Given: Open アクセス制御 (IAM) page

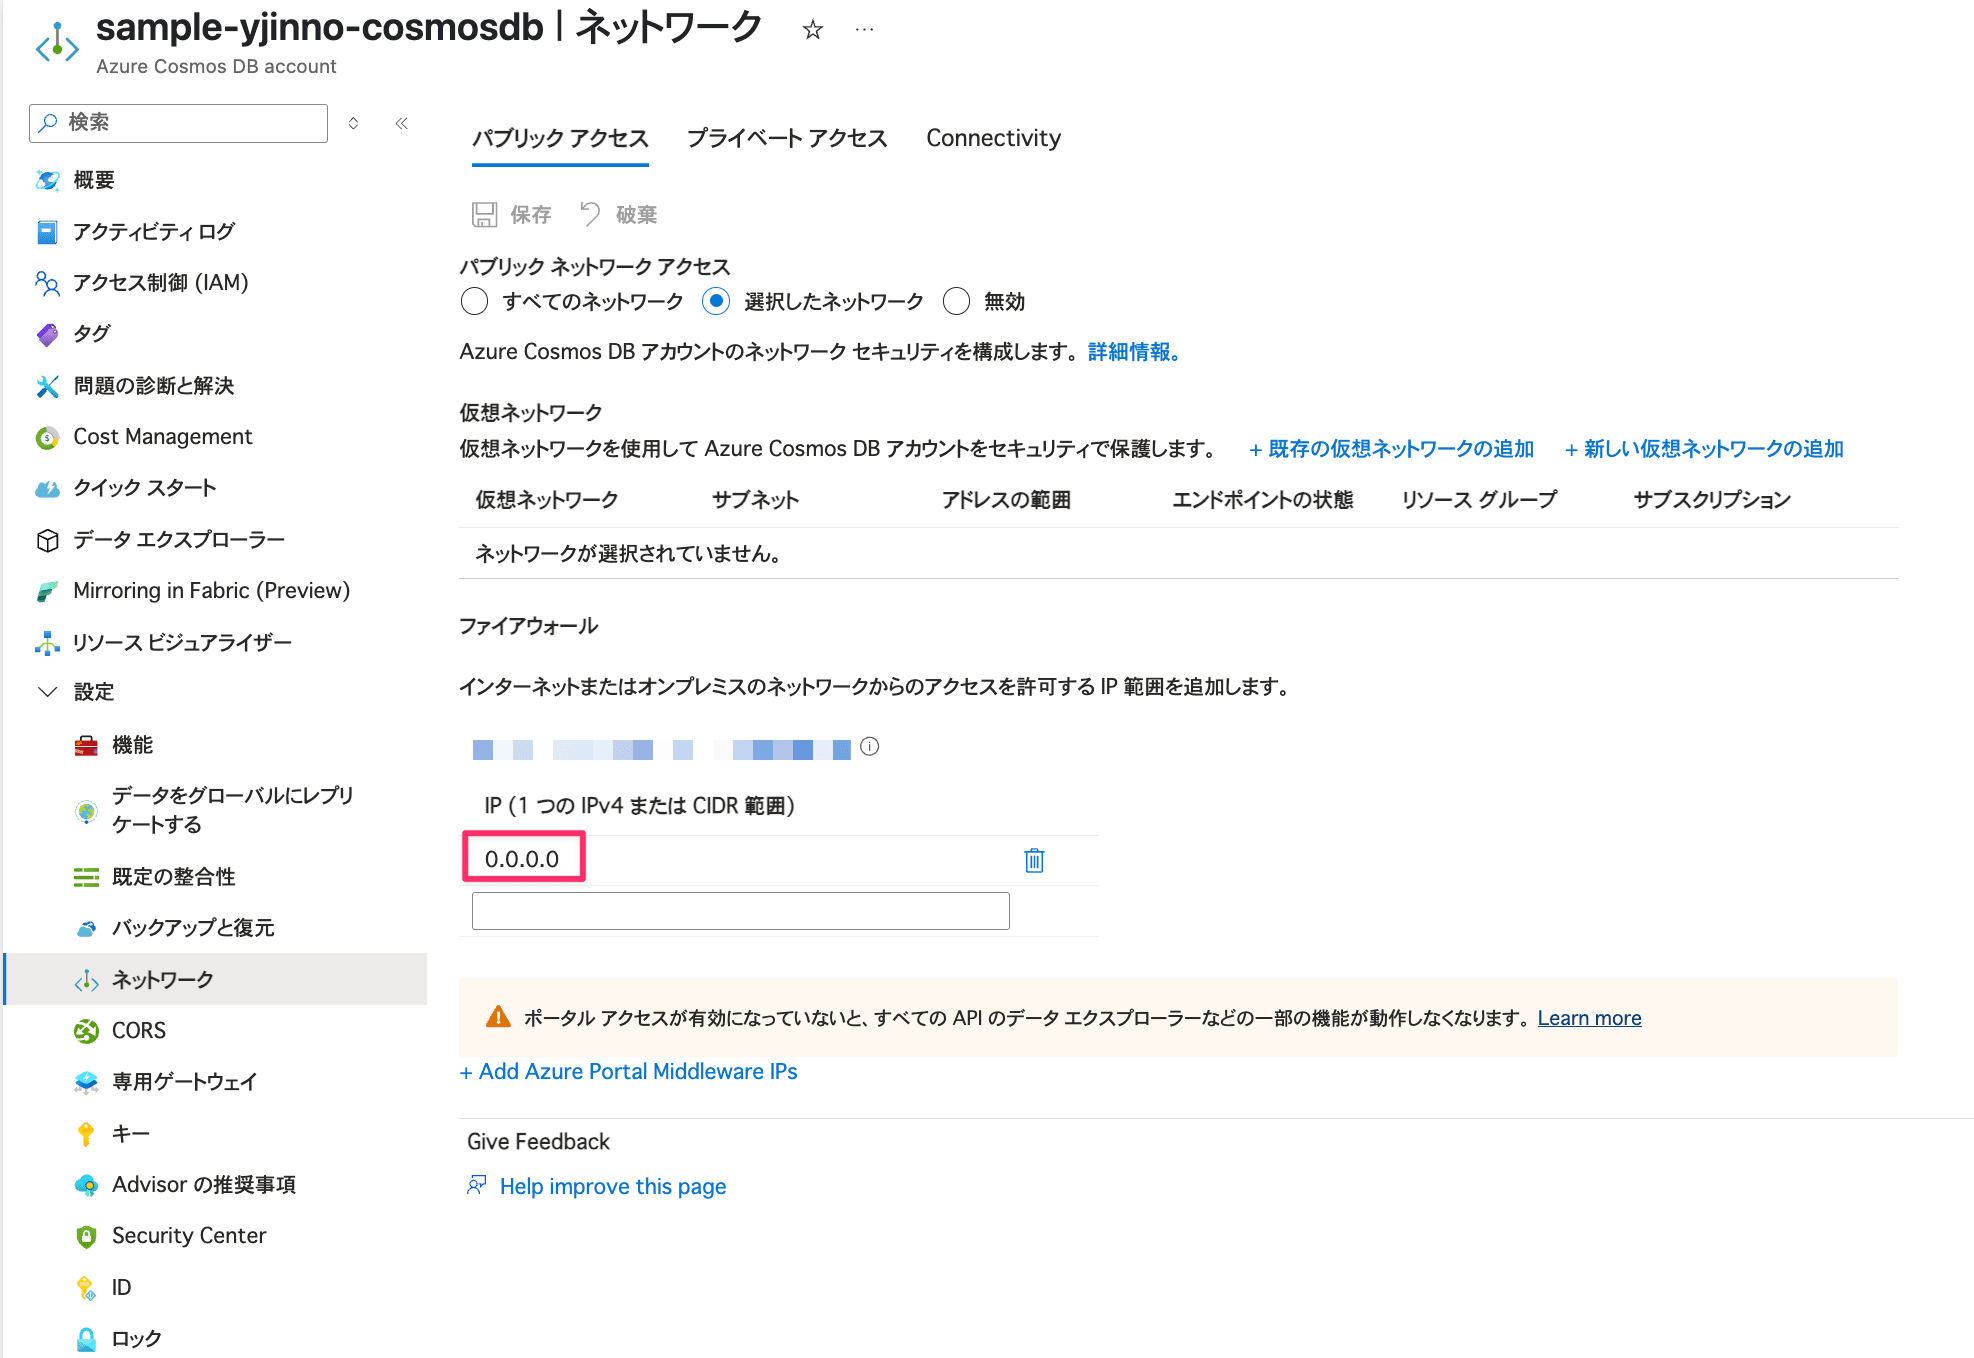Looking at the screenshot, I should (x=160, y=283).
